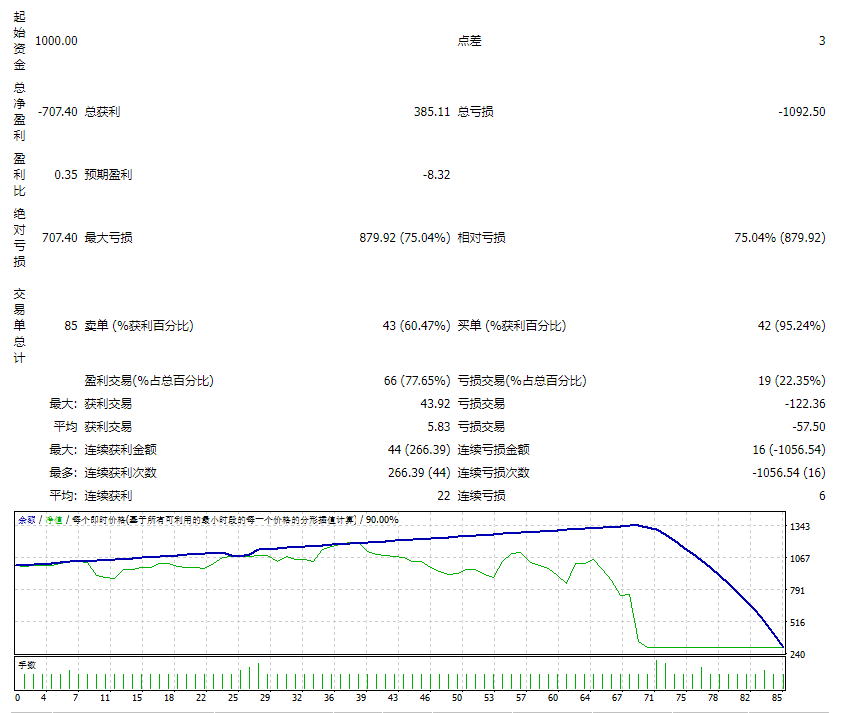Viewport: 842px width, 713px height.
Task: Select the 手数 volume panel label
Action: 27,664
